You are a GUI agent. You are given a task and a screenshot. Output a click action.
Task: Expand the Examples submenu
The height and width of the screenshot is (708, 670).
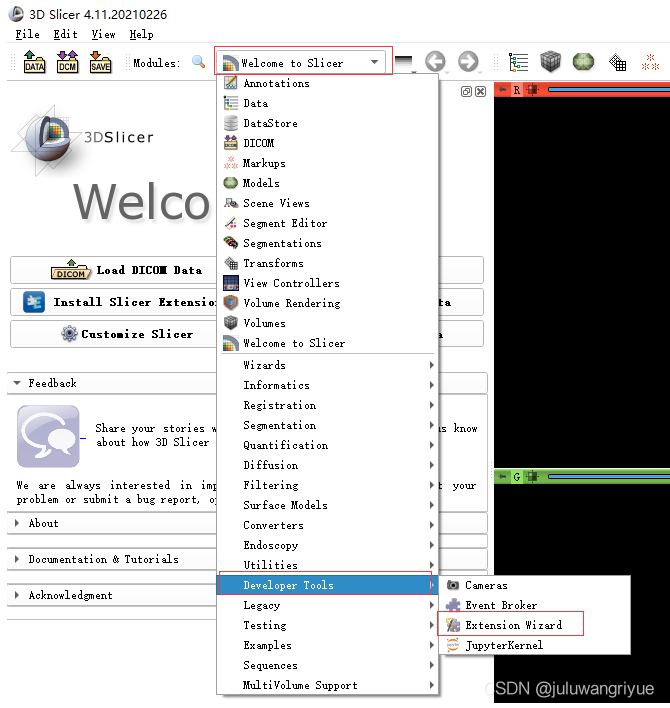coord(327,645)
